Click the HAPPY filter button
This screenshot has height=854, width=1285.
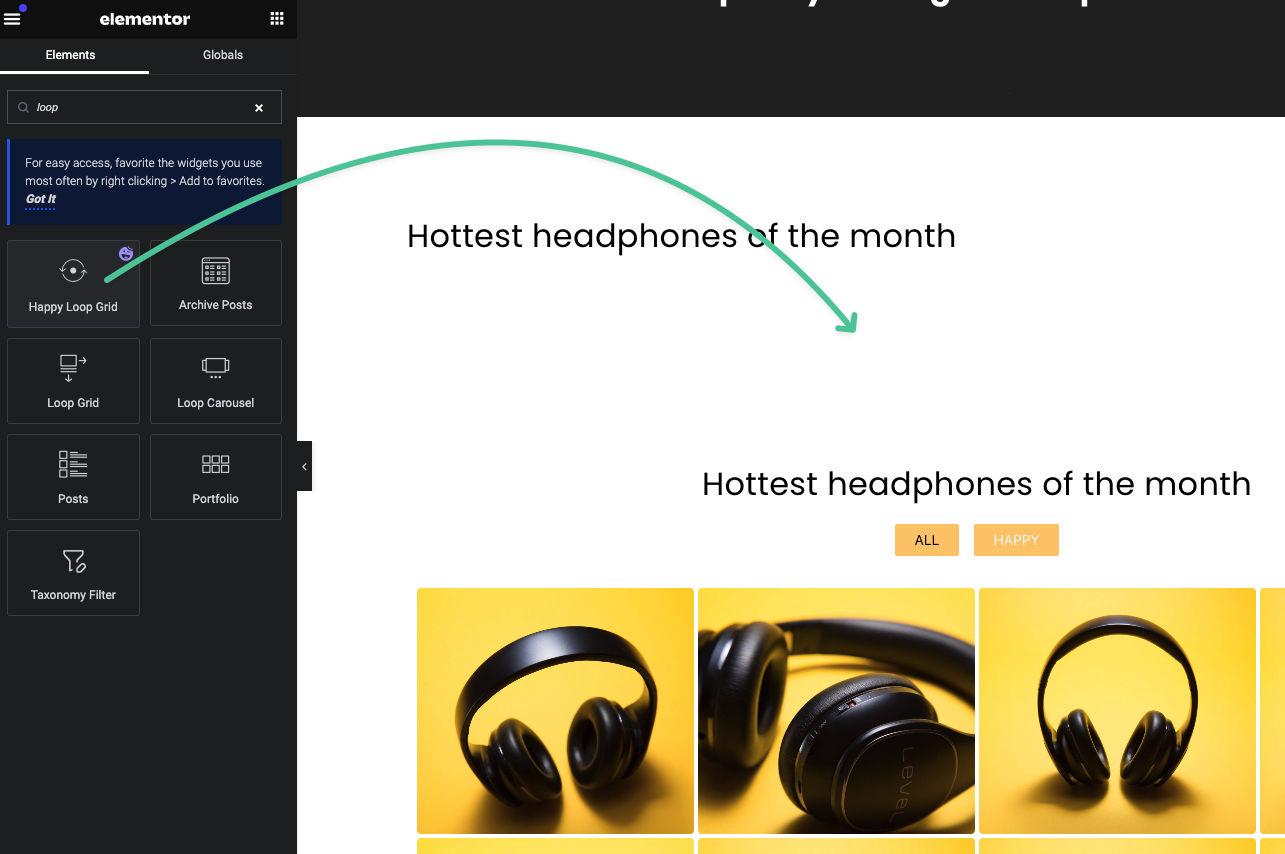[x=1015, y=539]
